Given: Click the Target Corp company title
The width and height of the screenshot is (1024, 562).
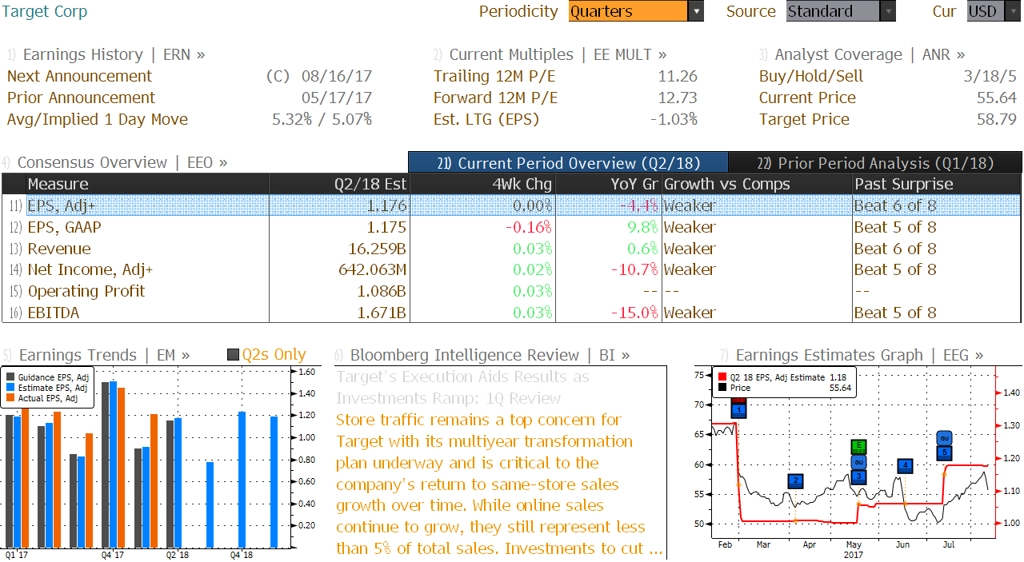Looking at the screenshot, I should 44,11.
